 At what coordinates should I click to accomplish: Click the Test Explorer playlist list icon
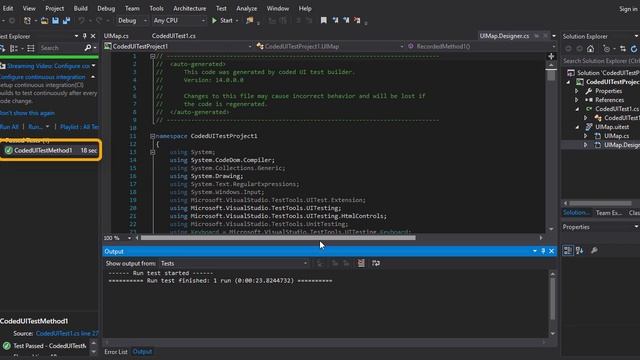click(x=31, y=48)
